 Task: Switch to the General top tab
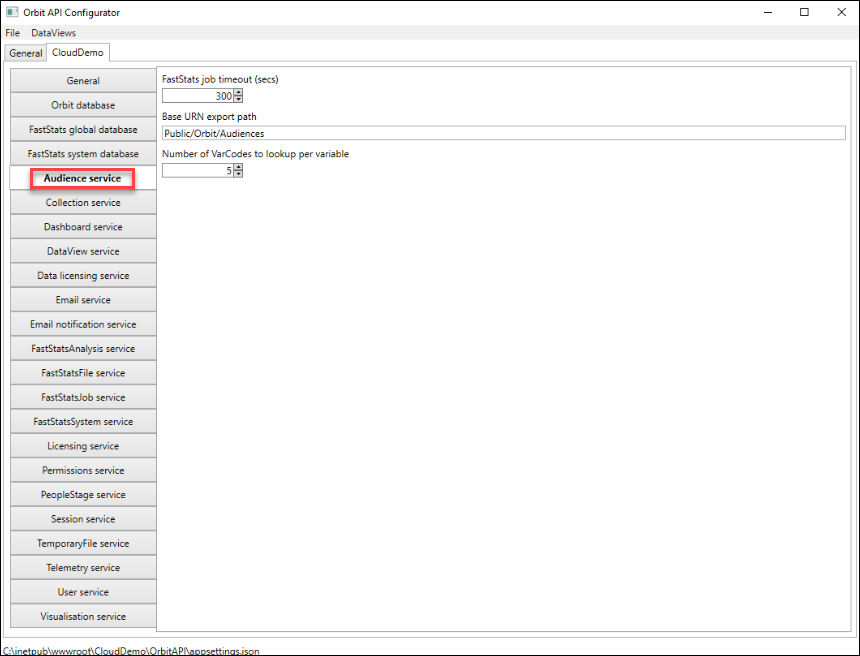26,53
